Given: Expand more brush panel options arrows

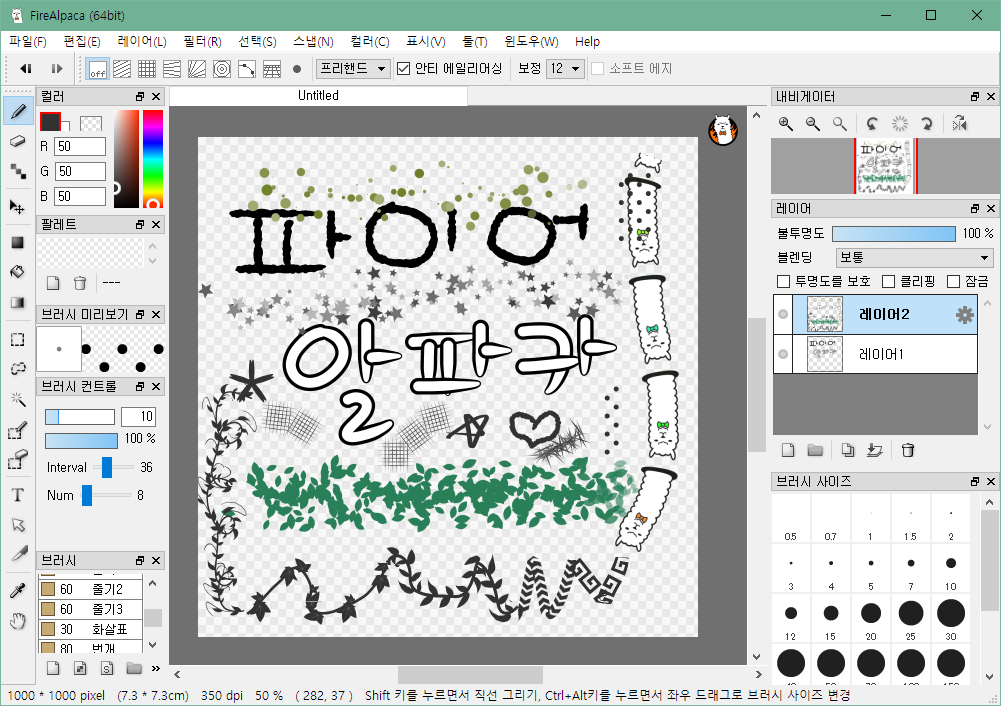Looking at the screenshot, I should pyautogui.click(x=156, y=668).
